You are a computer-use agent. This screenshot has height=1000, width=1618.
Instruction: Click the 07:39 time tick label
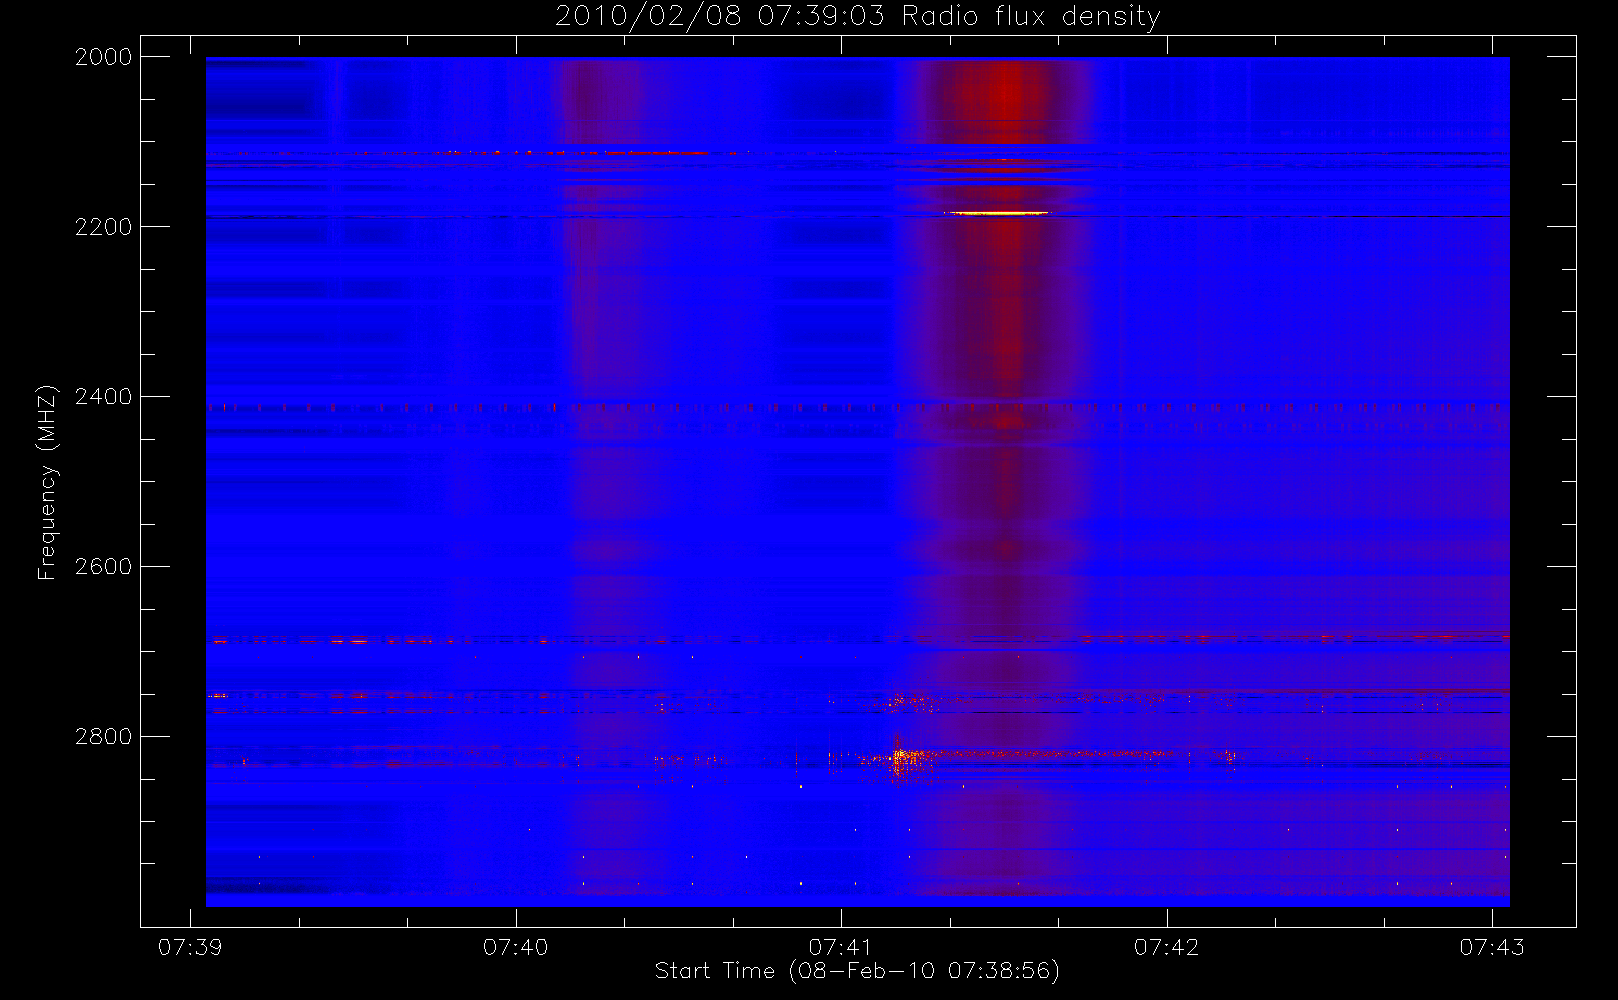pos(190,947)
